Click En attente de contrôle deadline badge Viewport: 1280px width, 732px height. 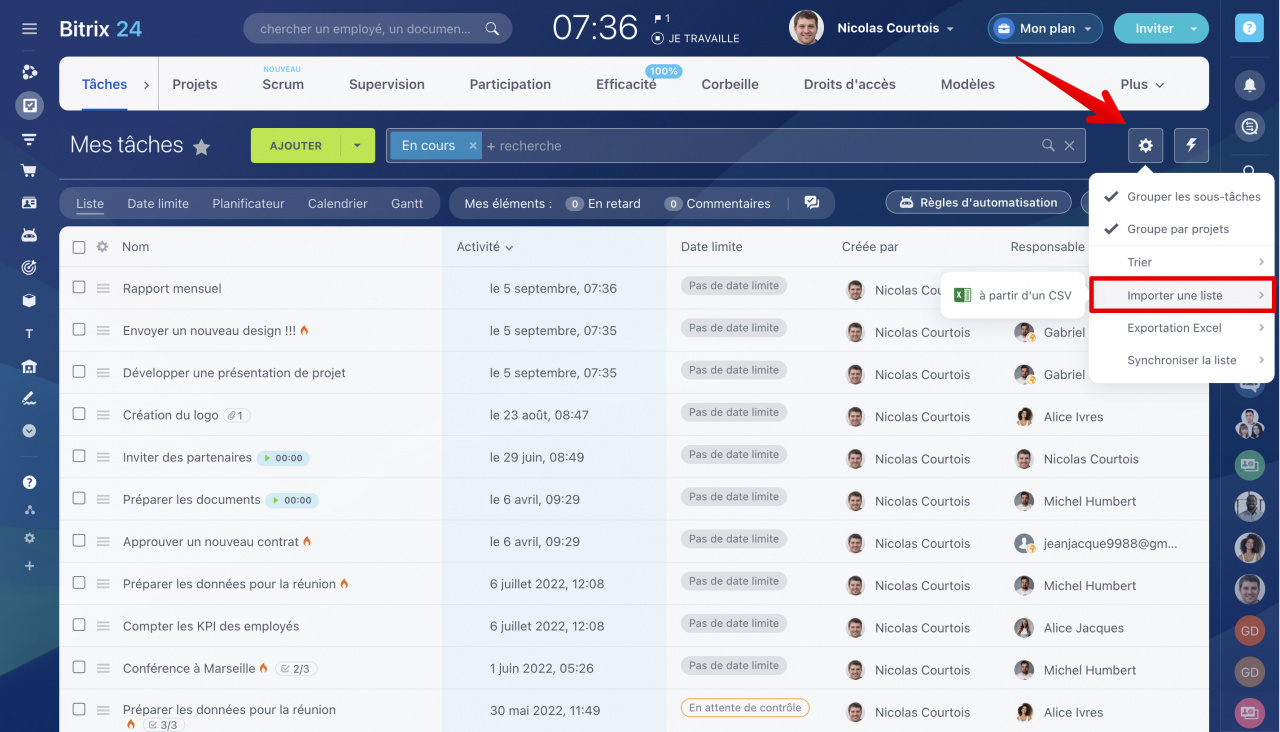click(745, 708)
